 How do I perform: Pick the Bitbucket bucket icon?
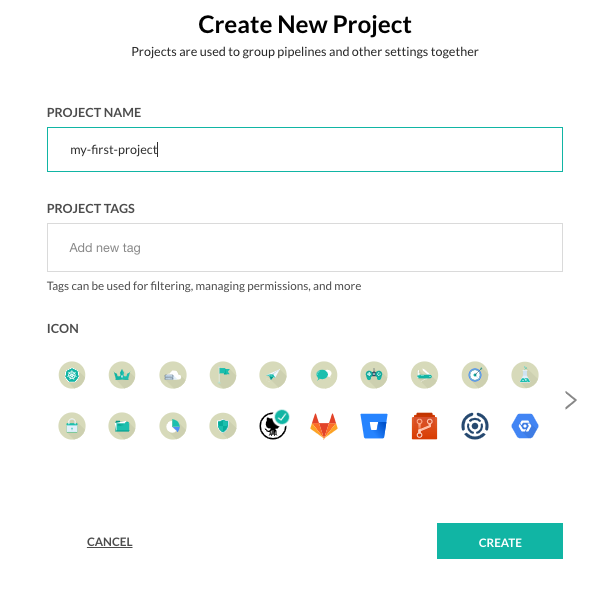[x=373, y=426]
